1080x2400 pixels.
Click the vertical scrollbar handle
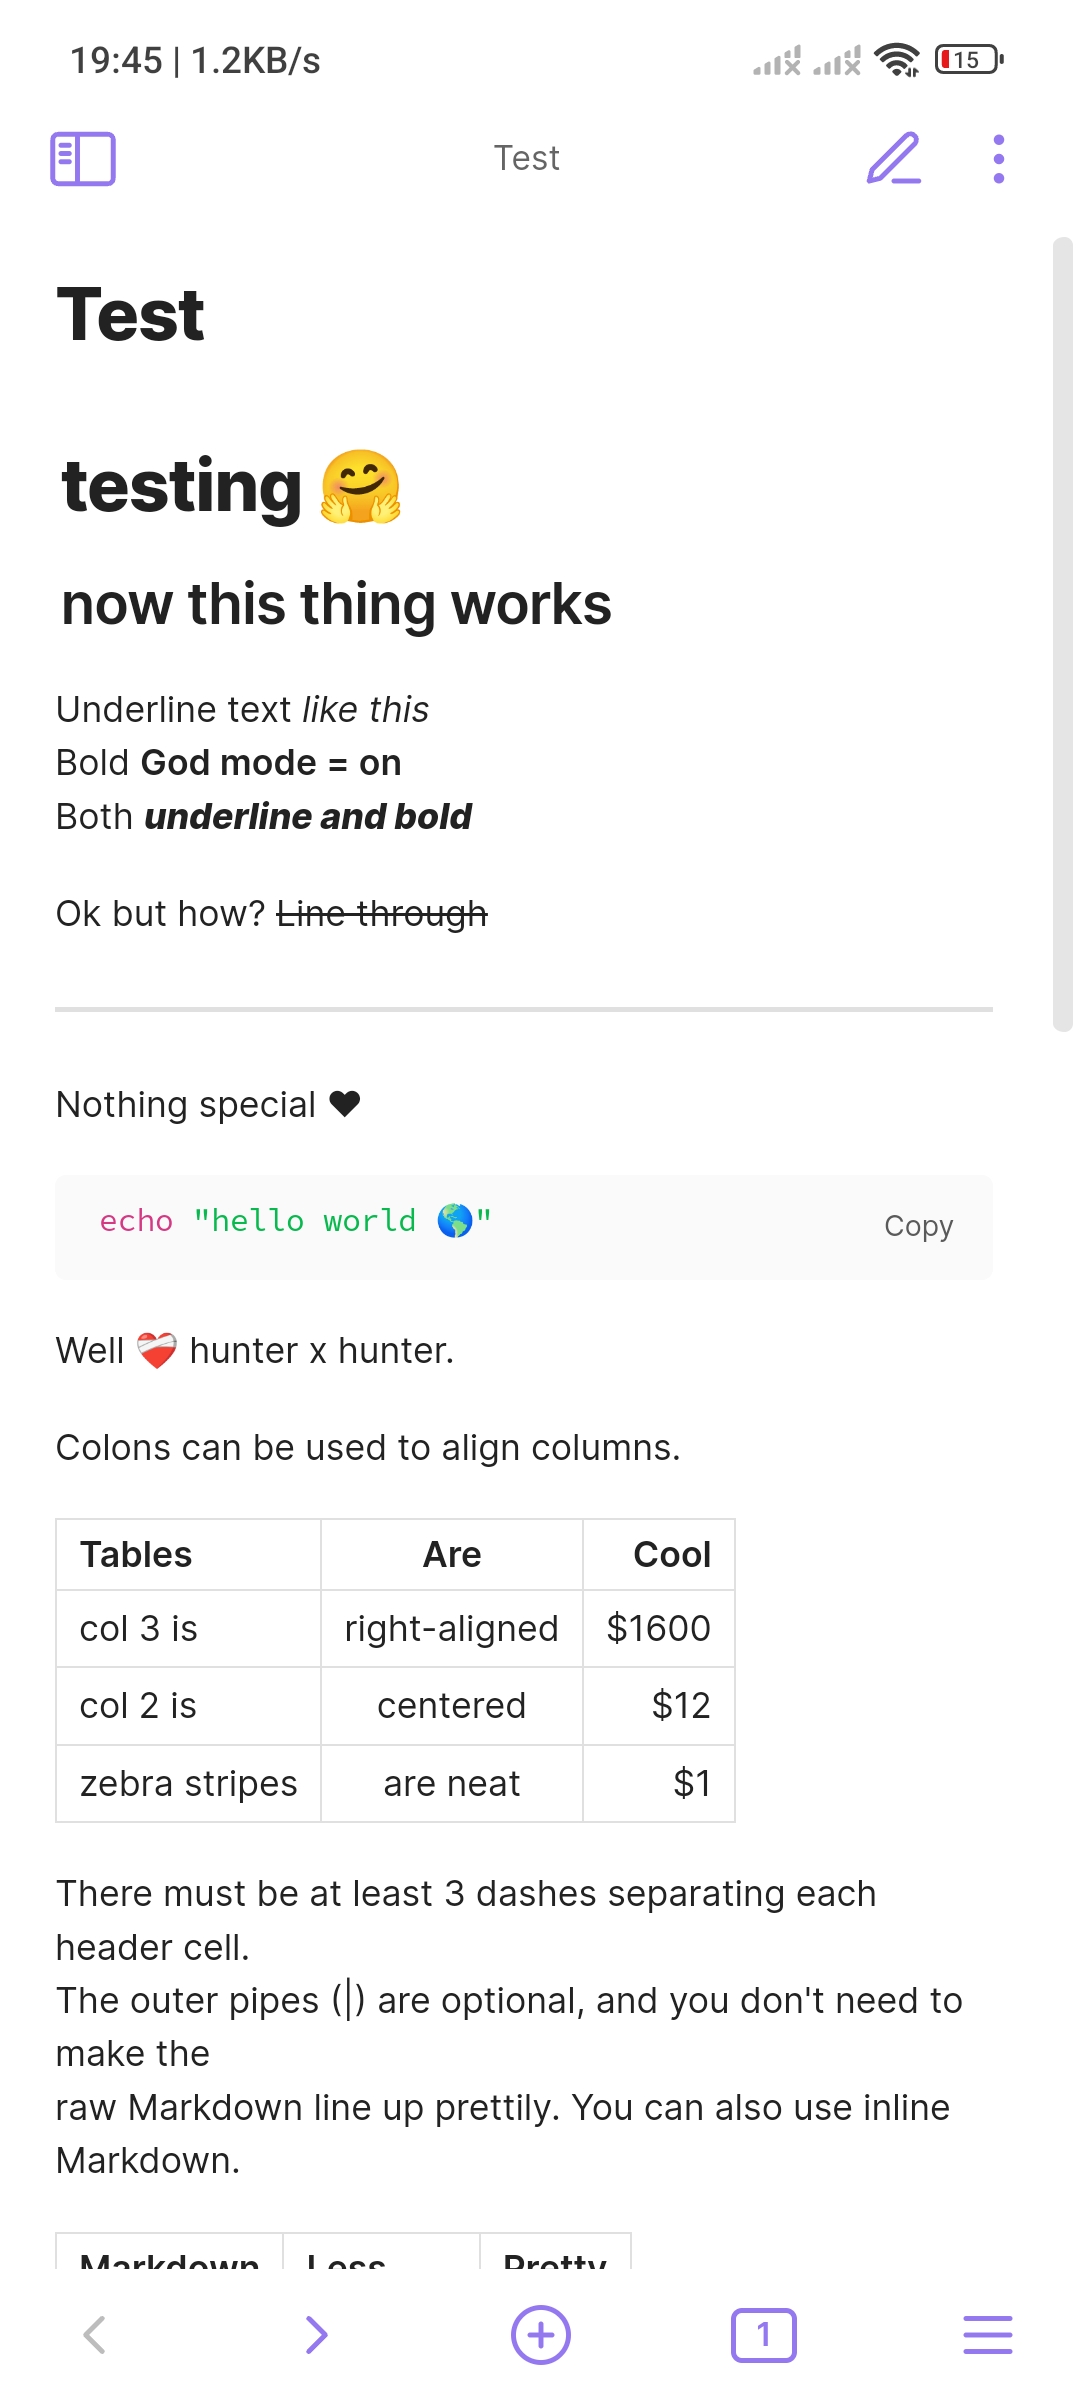pos(1062,633)
